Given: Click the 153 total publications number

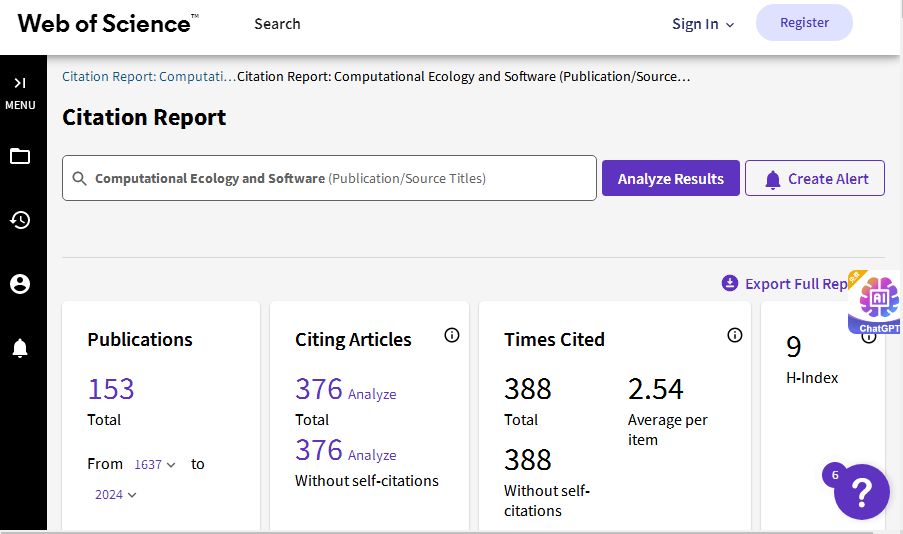Looking at the screenshot, I should point(111,389).
